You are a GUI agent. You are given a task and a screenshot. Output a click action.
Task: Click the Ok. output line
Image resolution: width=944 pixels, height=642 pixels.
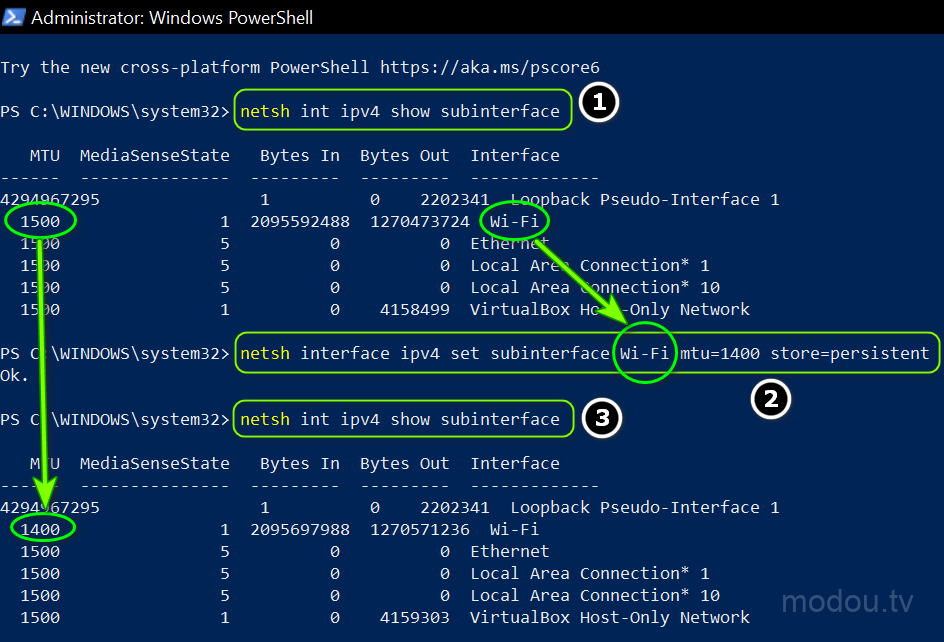tap(15, 376)
